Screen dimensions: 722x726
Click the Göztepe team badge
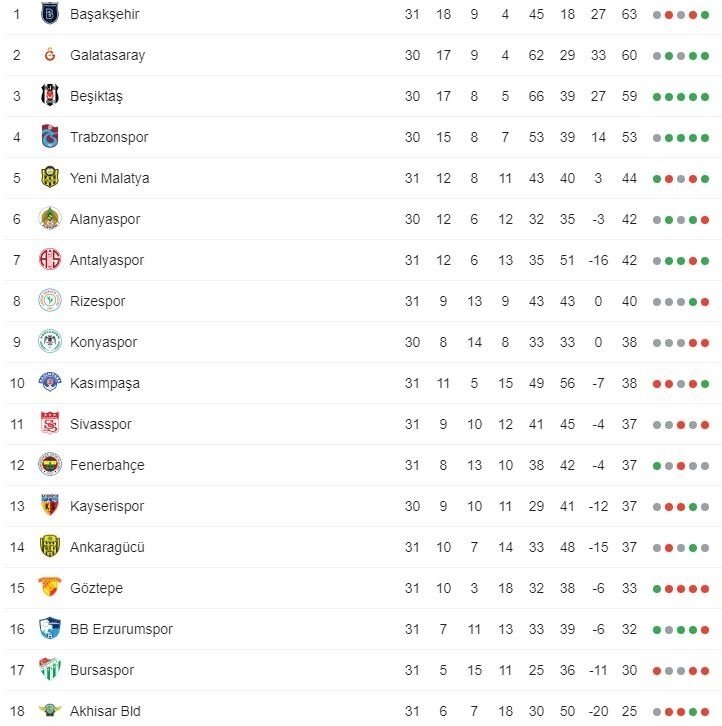point(49,588)
